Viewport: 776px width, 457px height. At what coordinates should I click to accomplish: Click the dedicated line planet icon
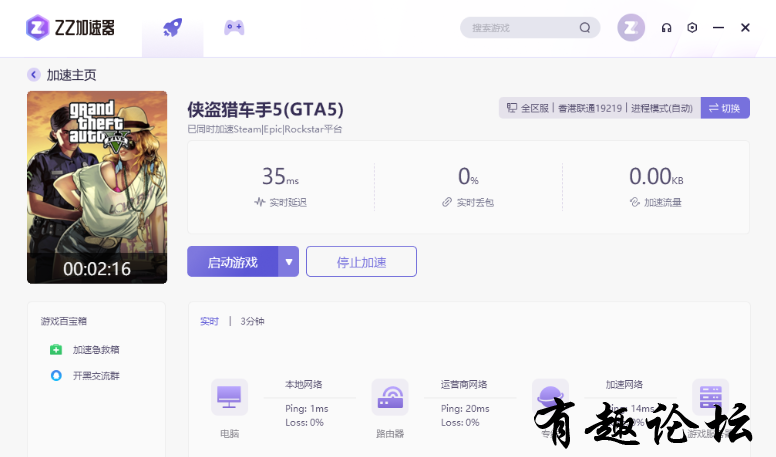(x=550, y=397)
